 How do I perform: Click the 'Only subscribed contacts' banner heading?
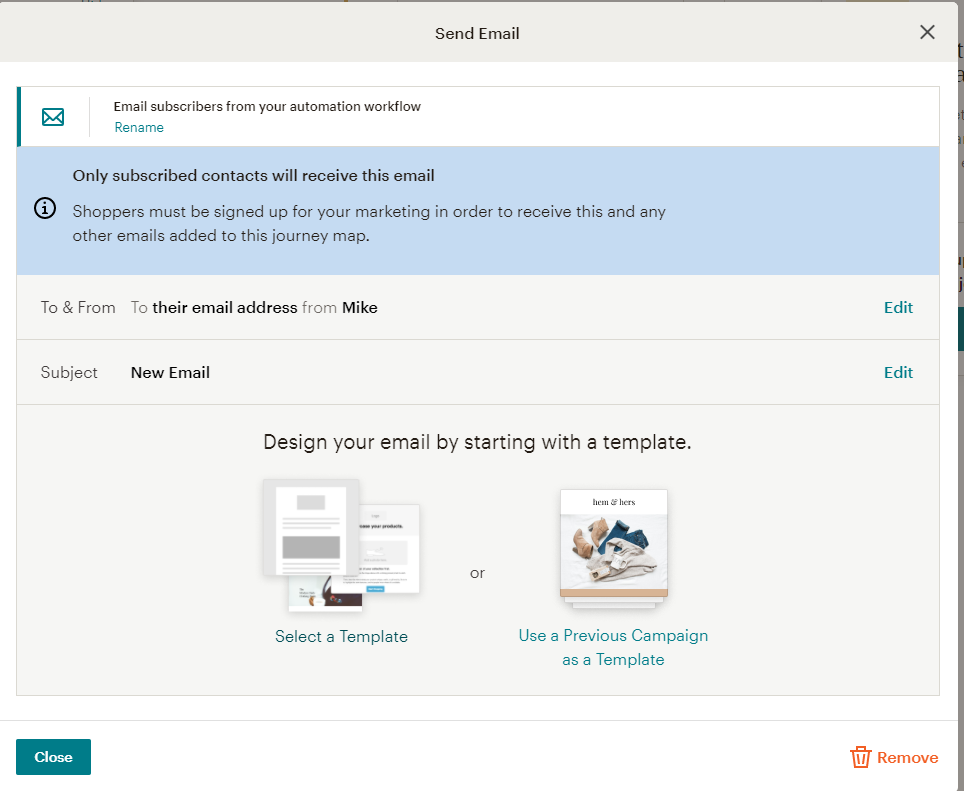point(253,176)
